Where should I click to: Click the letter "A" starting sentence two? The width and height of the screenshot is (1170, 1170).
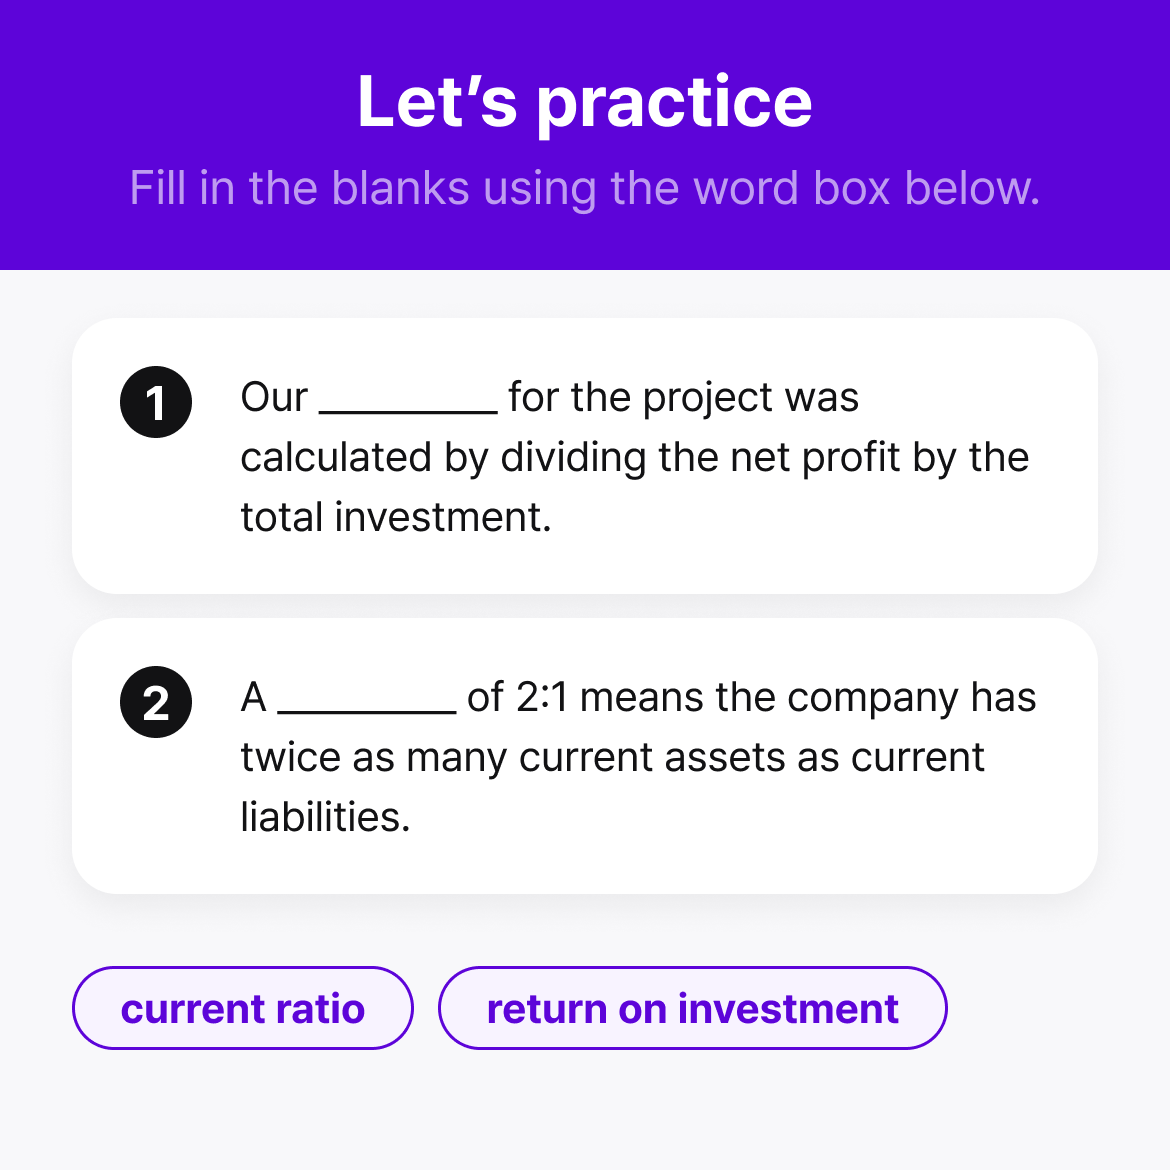point(254,697)
